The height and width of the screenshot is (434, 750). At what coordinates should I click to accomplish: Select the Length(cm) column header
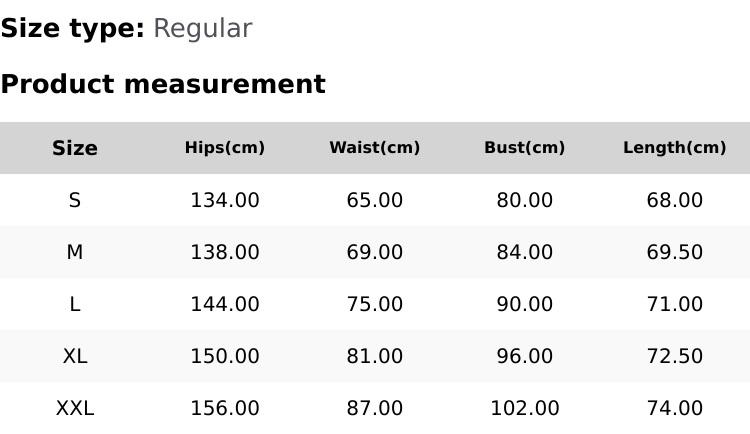[675, 148]
